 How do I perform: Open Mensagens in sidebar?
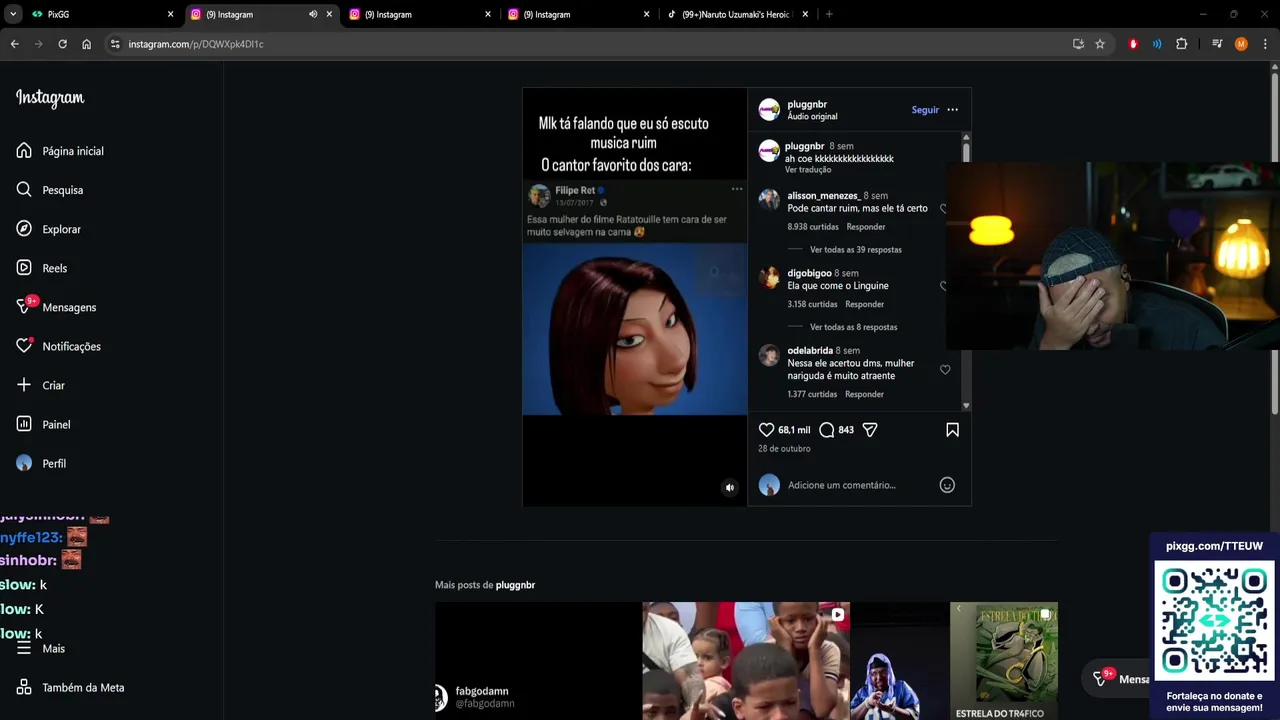[56, 307]
